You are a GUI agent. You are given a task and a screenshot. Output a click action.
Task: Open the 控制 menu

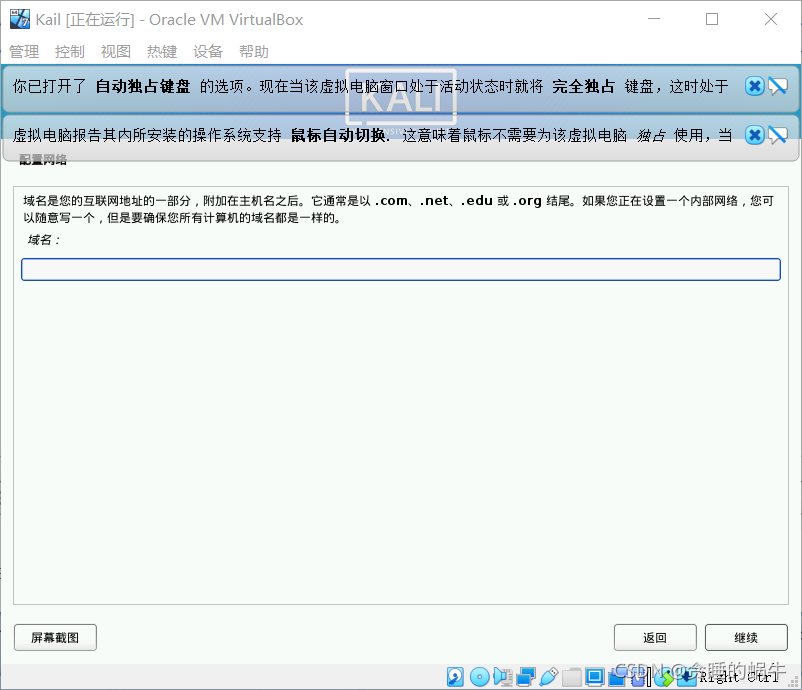tap(70, 52)
